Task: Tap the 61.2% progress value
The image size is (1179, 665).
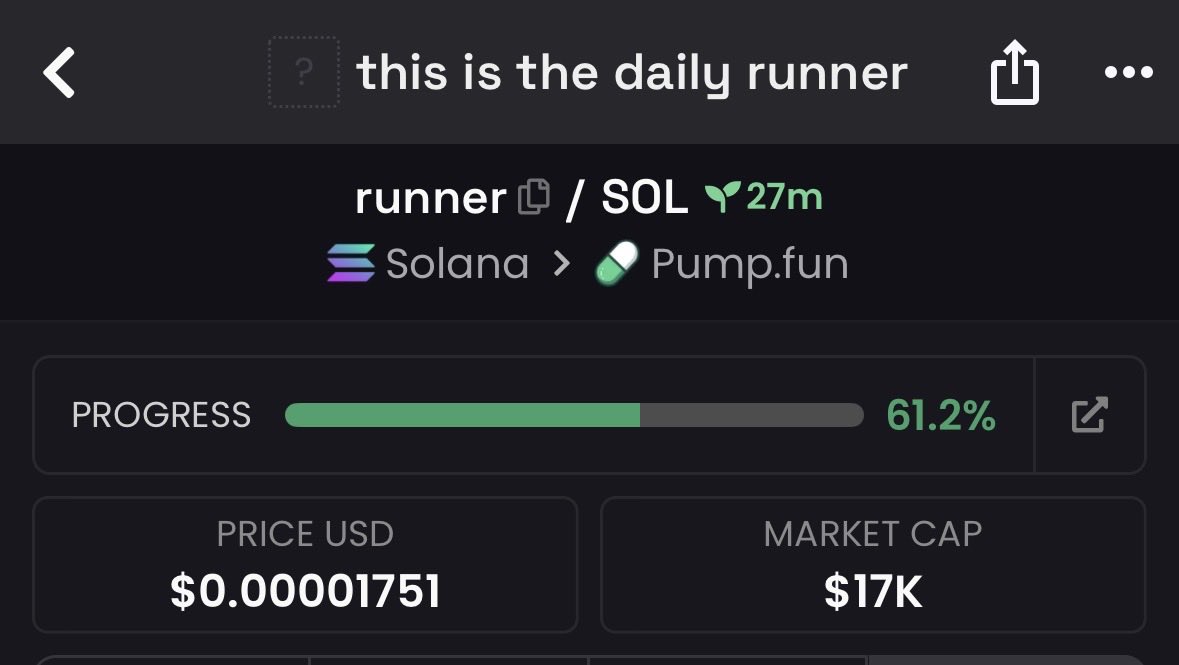Action: 940,415
